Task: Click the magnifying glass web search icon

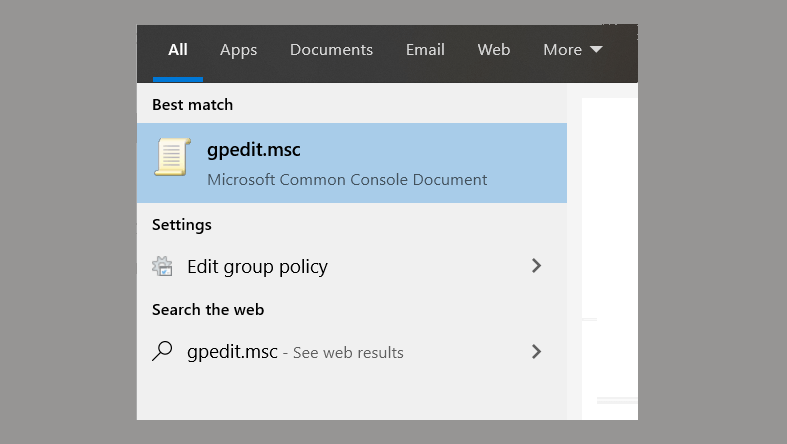Action: [x=162, y=351]
